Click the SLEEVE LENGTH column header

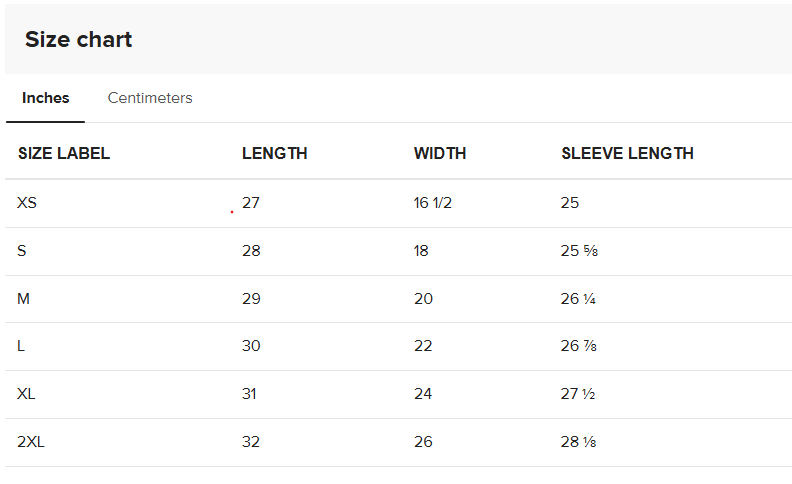(x=627, y=153)
